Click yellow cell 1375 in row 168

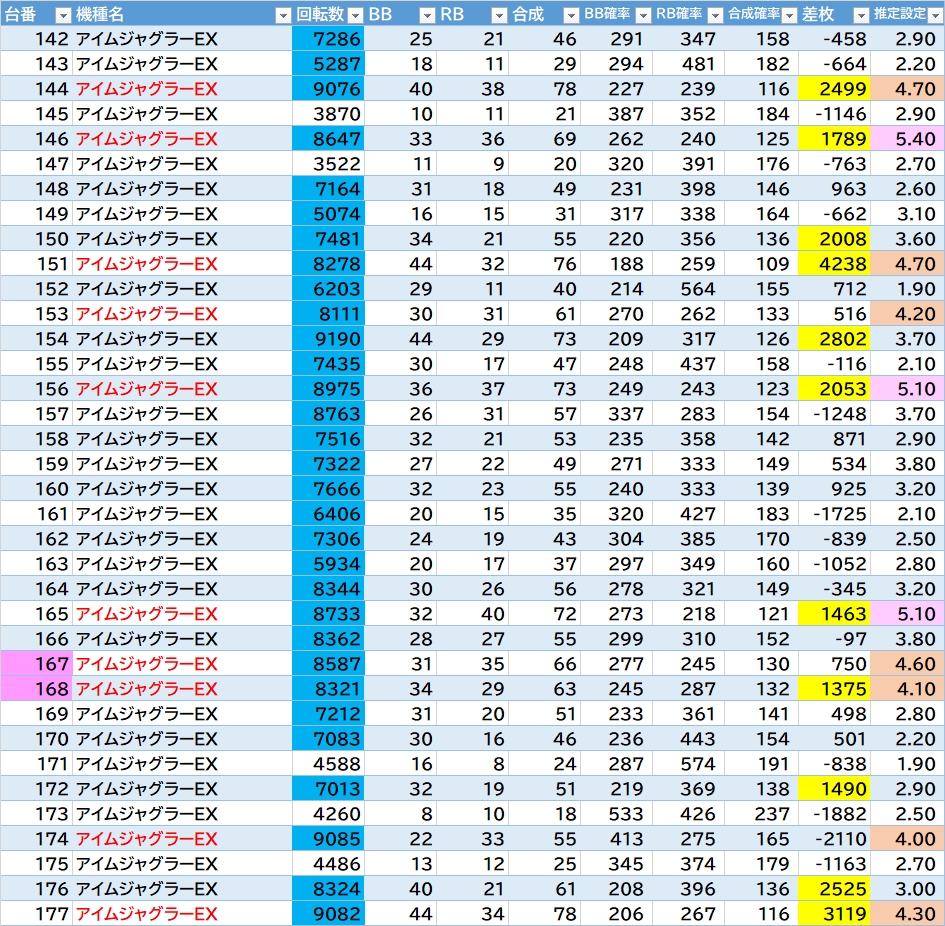pyautogui.click(x=834, y=689)
